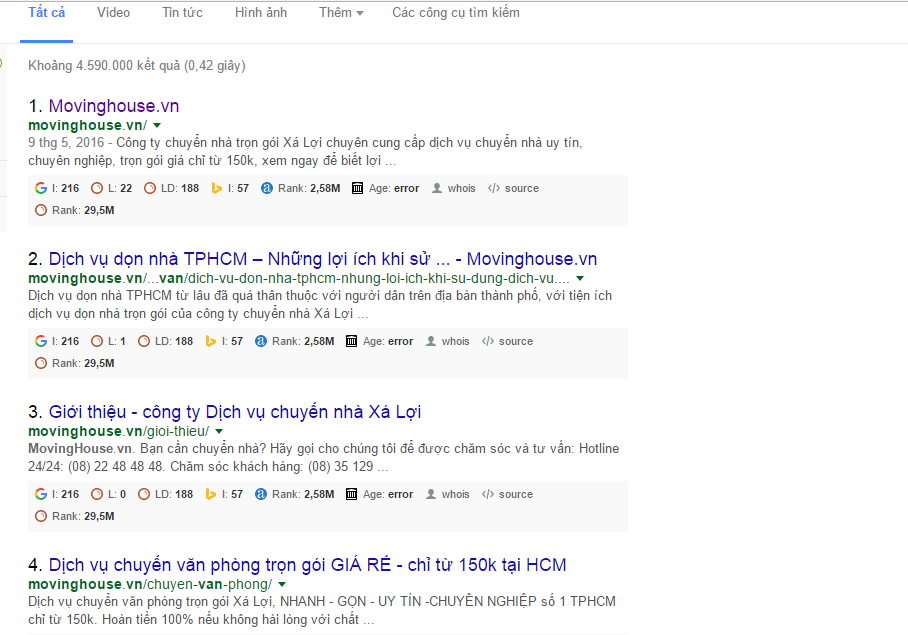Click Khoảng 4.590.000 kết quả stats text

tap(137, 65)
